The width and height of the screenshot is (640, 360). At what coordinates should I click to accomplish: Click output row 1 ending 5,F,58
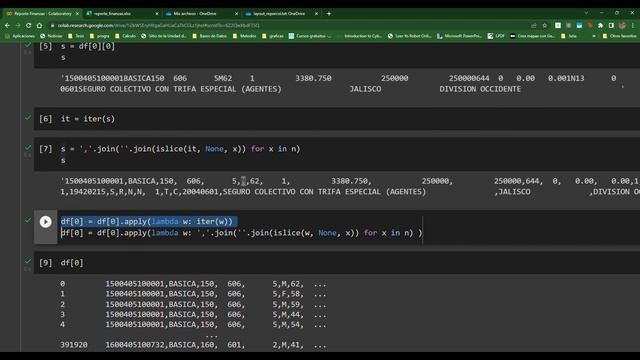coord(193,294)
